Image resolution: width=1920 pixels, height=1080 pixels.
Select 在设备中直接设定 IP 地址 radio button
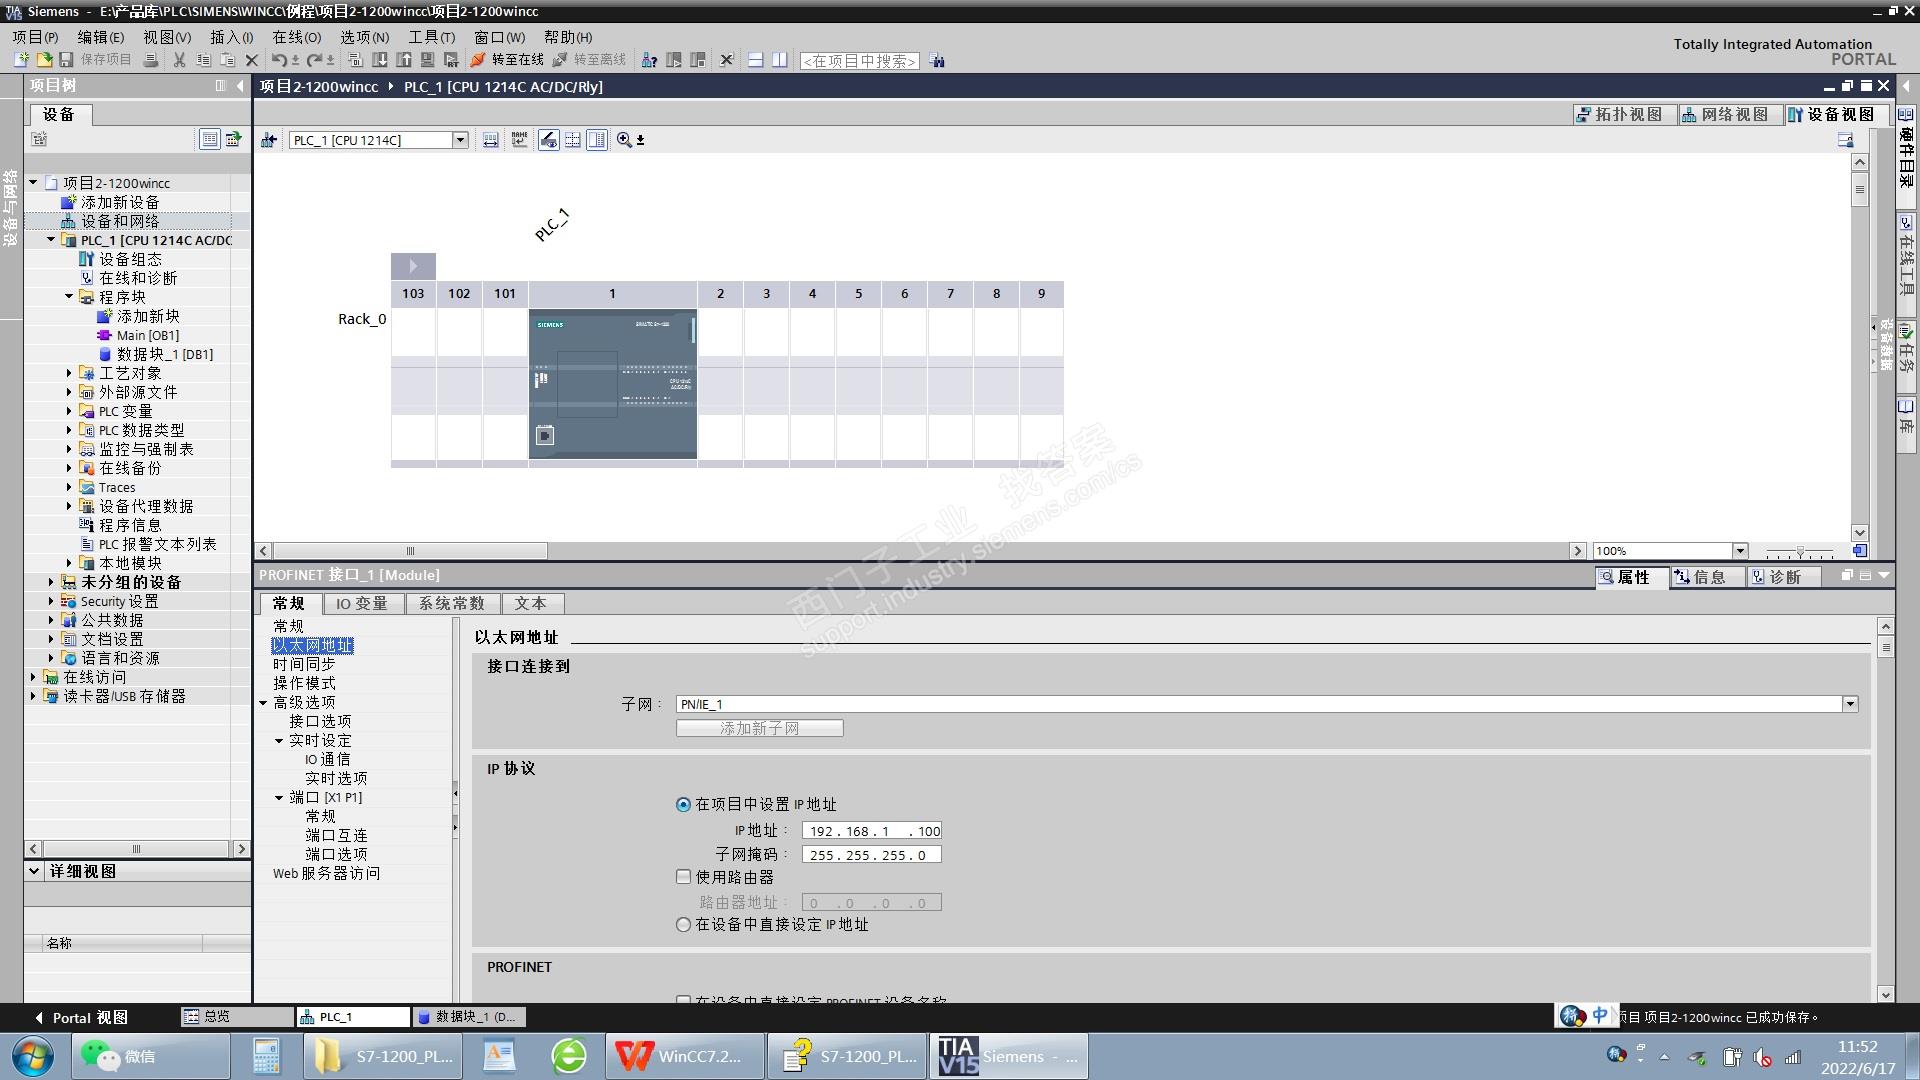(684, 925)
